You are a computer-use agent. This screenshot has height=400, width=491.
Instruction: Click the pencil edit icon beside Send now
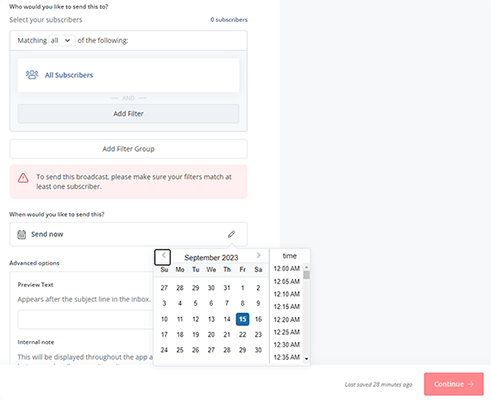click(231, 234)
